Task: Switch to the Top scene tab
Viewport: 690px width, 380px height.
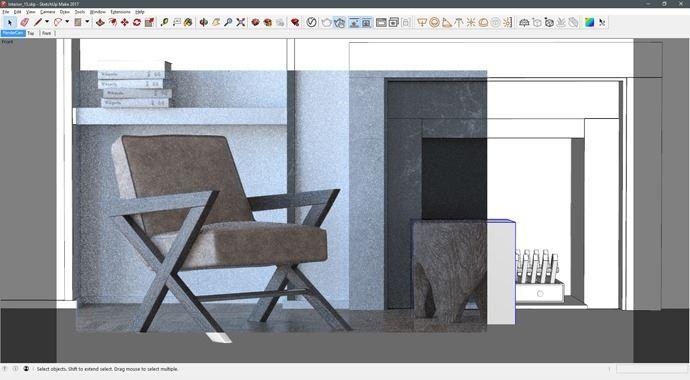Action: click(30, 33)
